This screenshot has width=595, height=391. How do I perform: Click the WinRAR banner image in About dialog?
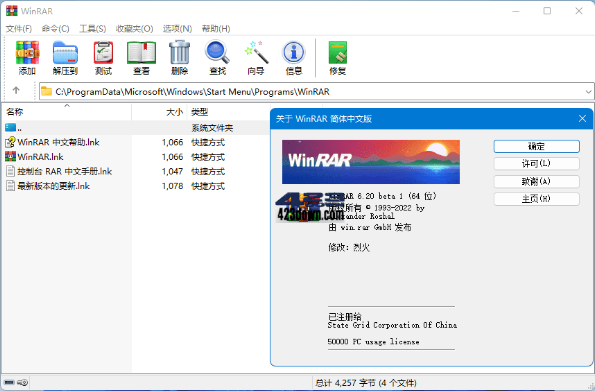[x=371, y=162]
